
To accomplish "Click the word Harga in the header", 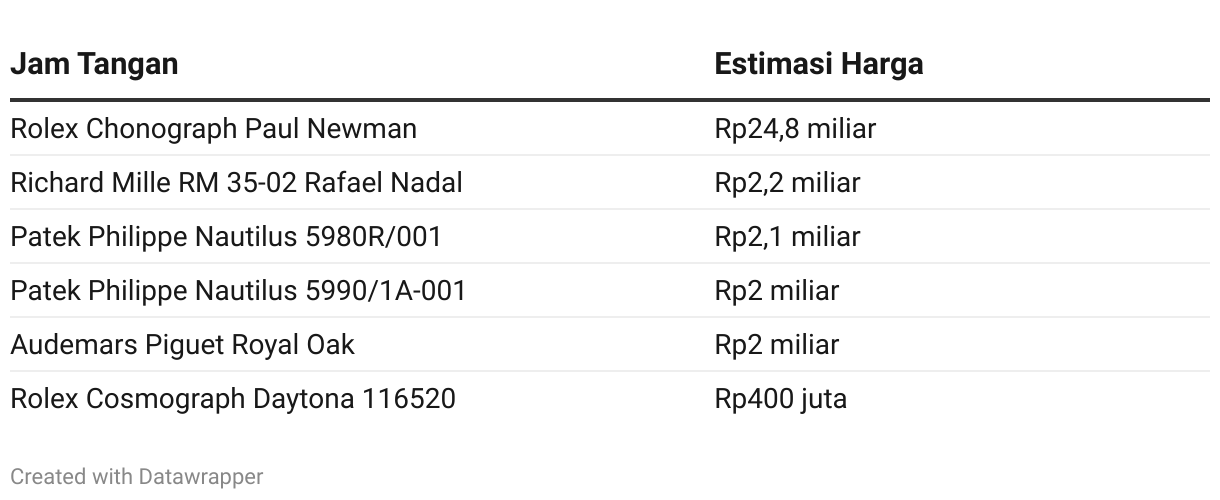I will point(881,64).
